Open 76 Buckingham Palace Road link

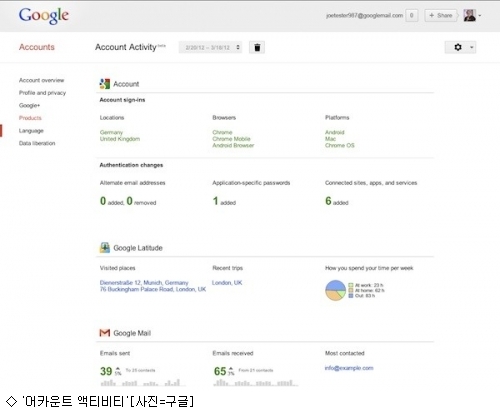click(153, 289)
